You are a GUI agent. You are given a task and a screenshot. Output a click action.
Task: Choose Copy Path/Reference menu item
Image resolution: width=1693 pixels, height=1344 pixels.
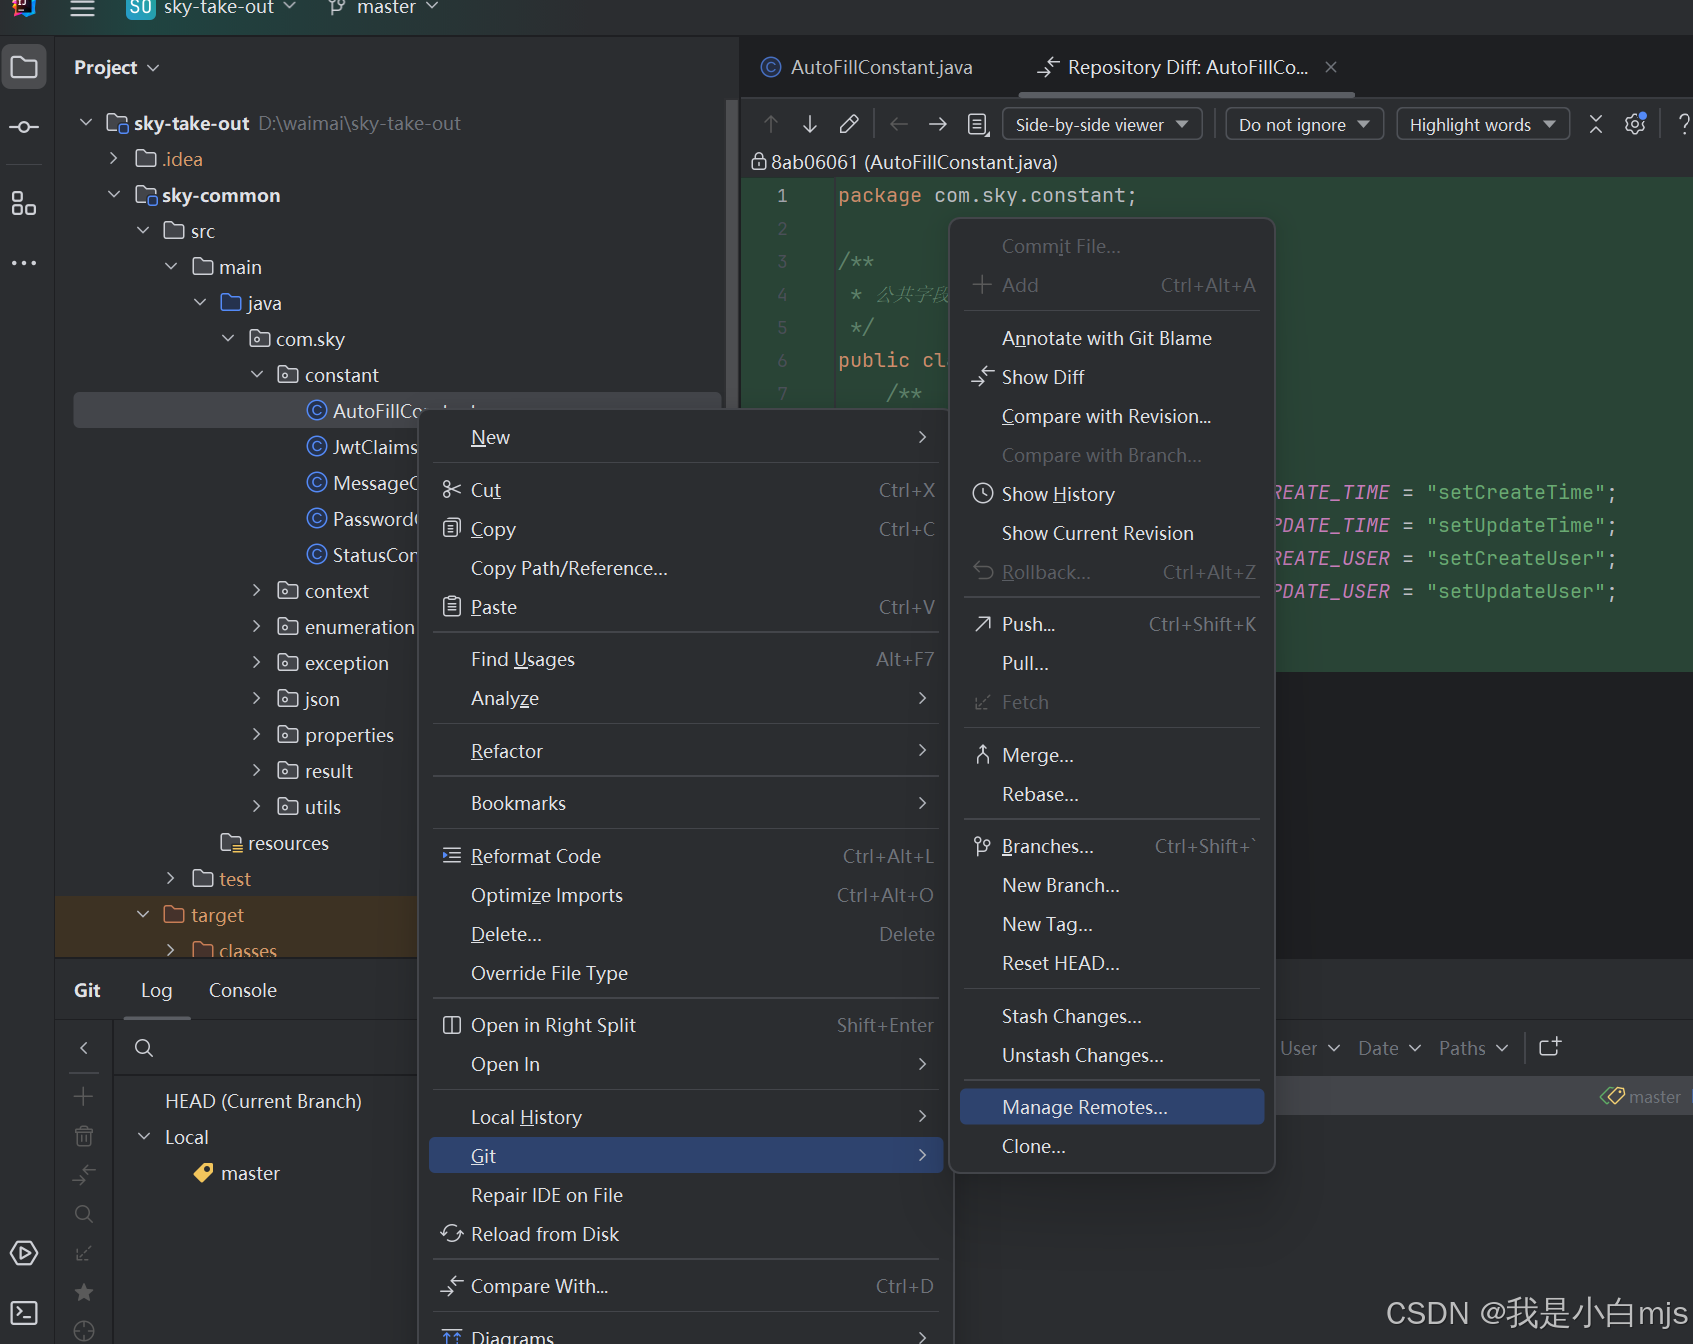point(686,568)
